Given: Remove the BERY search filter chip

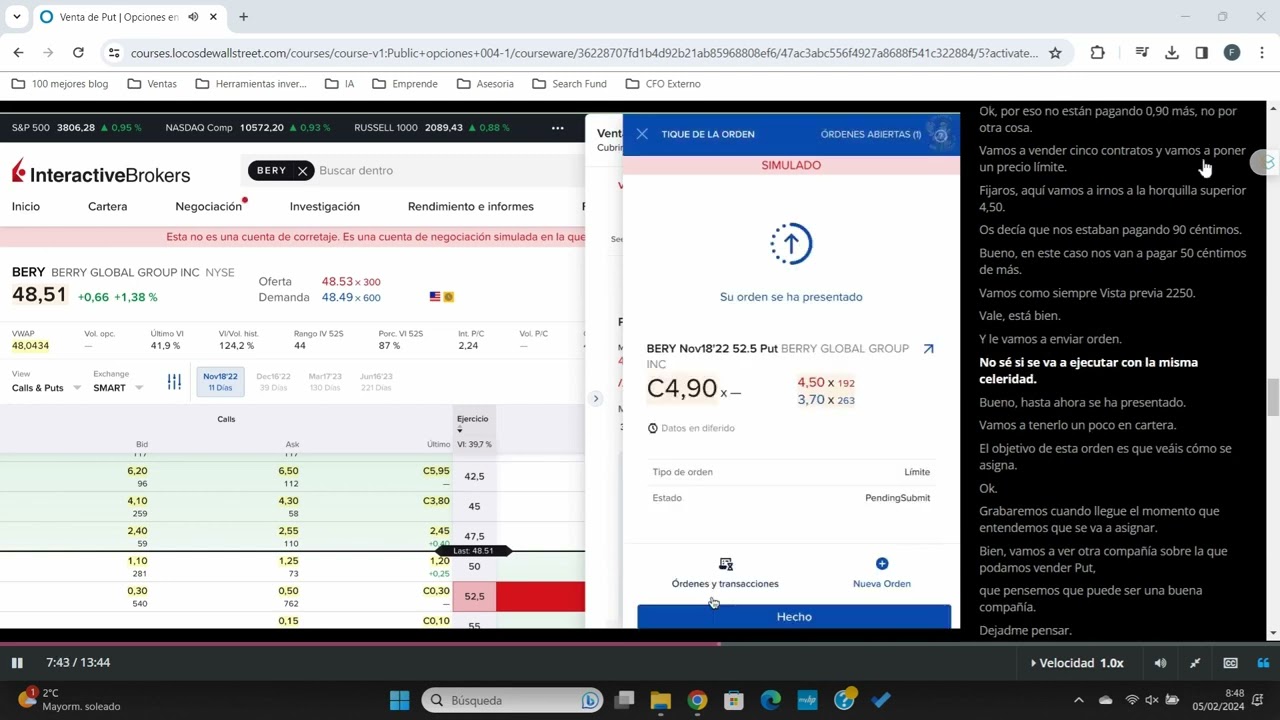Looking at the screenshot, I should coord(302,171).
